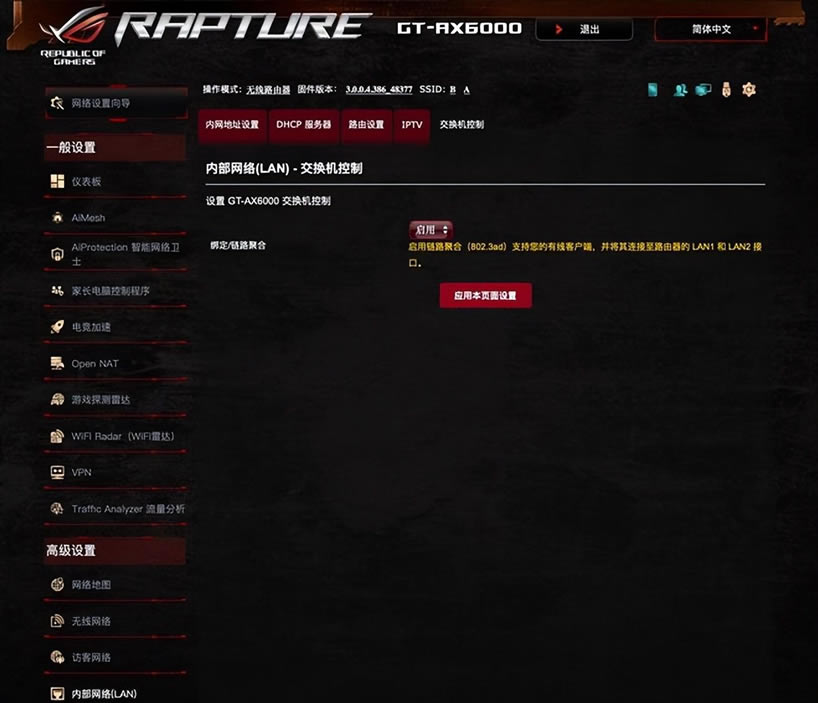The height and width of the screenshot is (703, 818).
Task: Click 应用本页面设置 apply button
Action: 486,296
